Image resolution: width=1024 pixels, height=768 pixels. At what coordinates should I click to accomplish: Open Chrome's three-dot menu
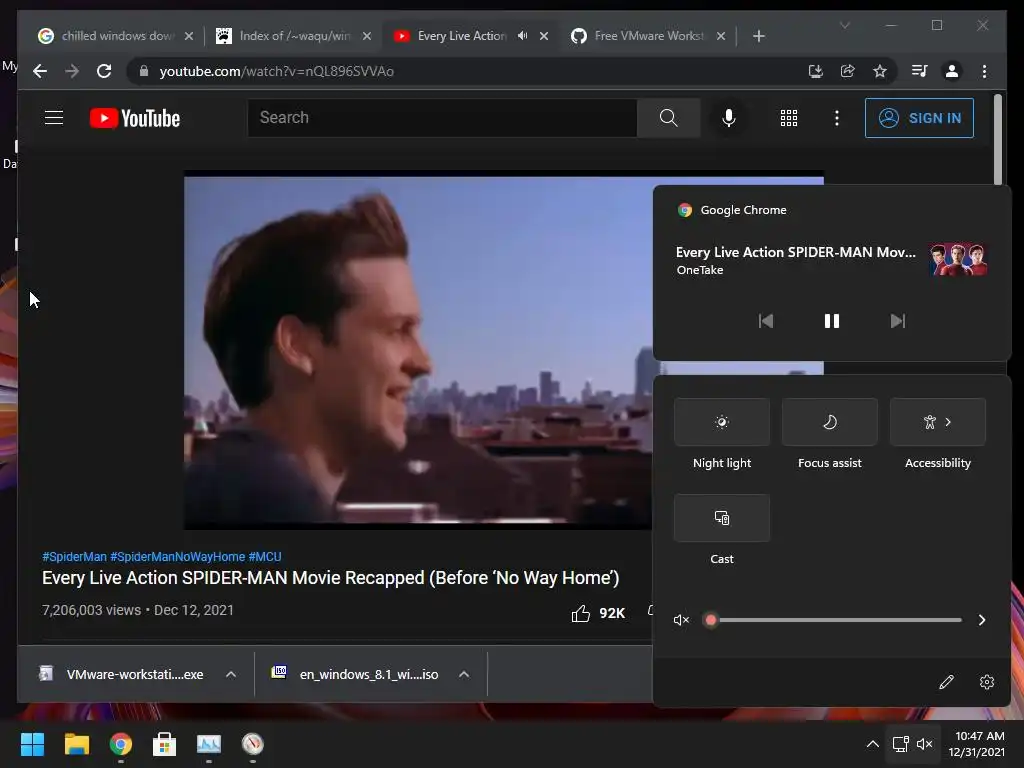pyautogui.click(x=984, y=71)
